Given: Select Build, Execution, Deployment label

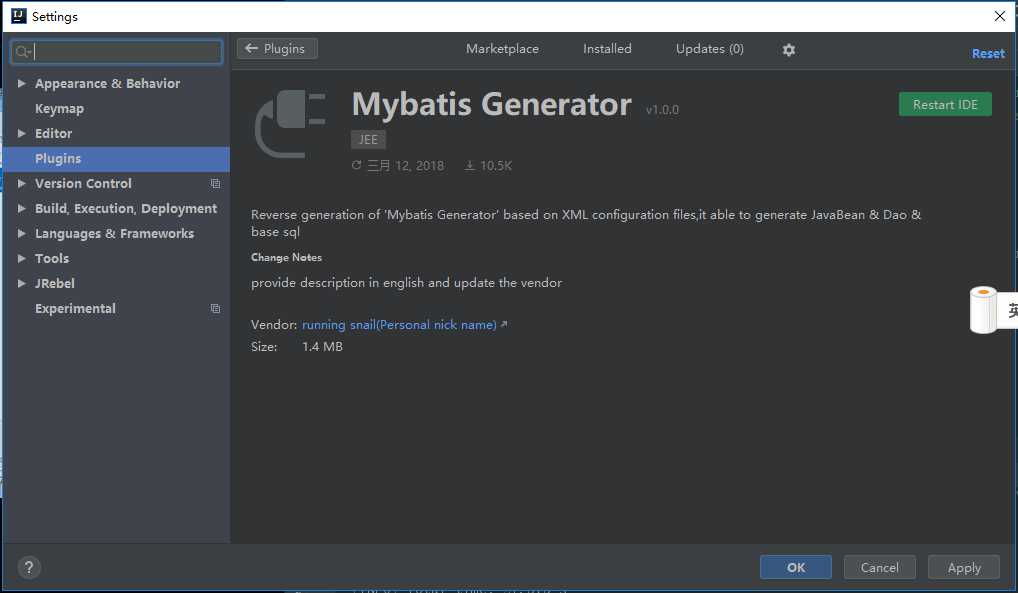Looking at the screenshot, I should point(126,208).
